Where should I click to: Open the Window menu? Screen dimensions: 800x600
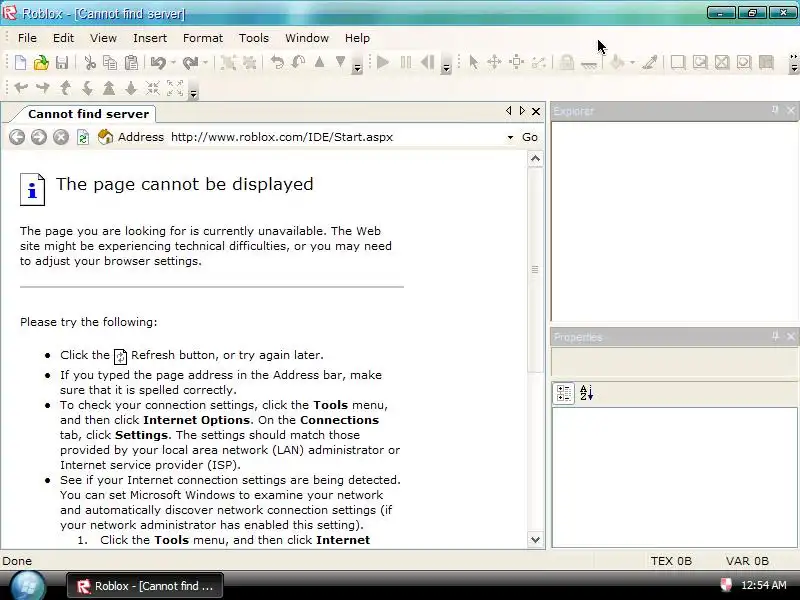307,38
